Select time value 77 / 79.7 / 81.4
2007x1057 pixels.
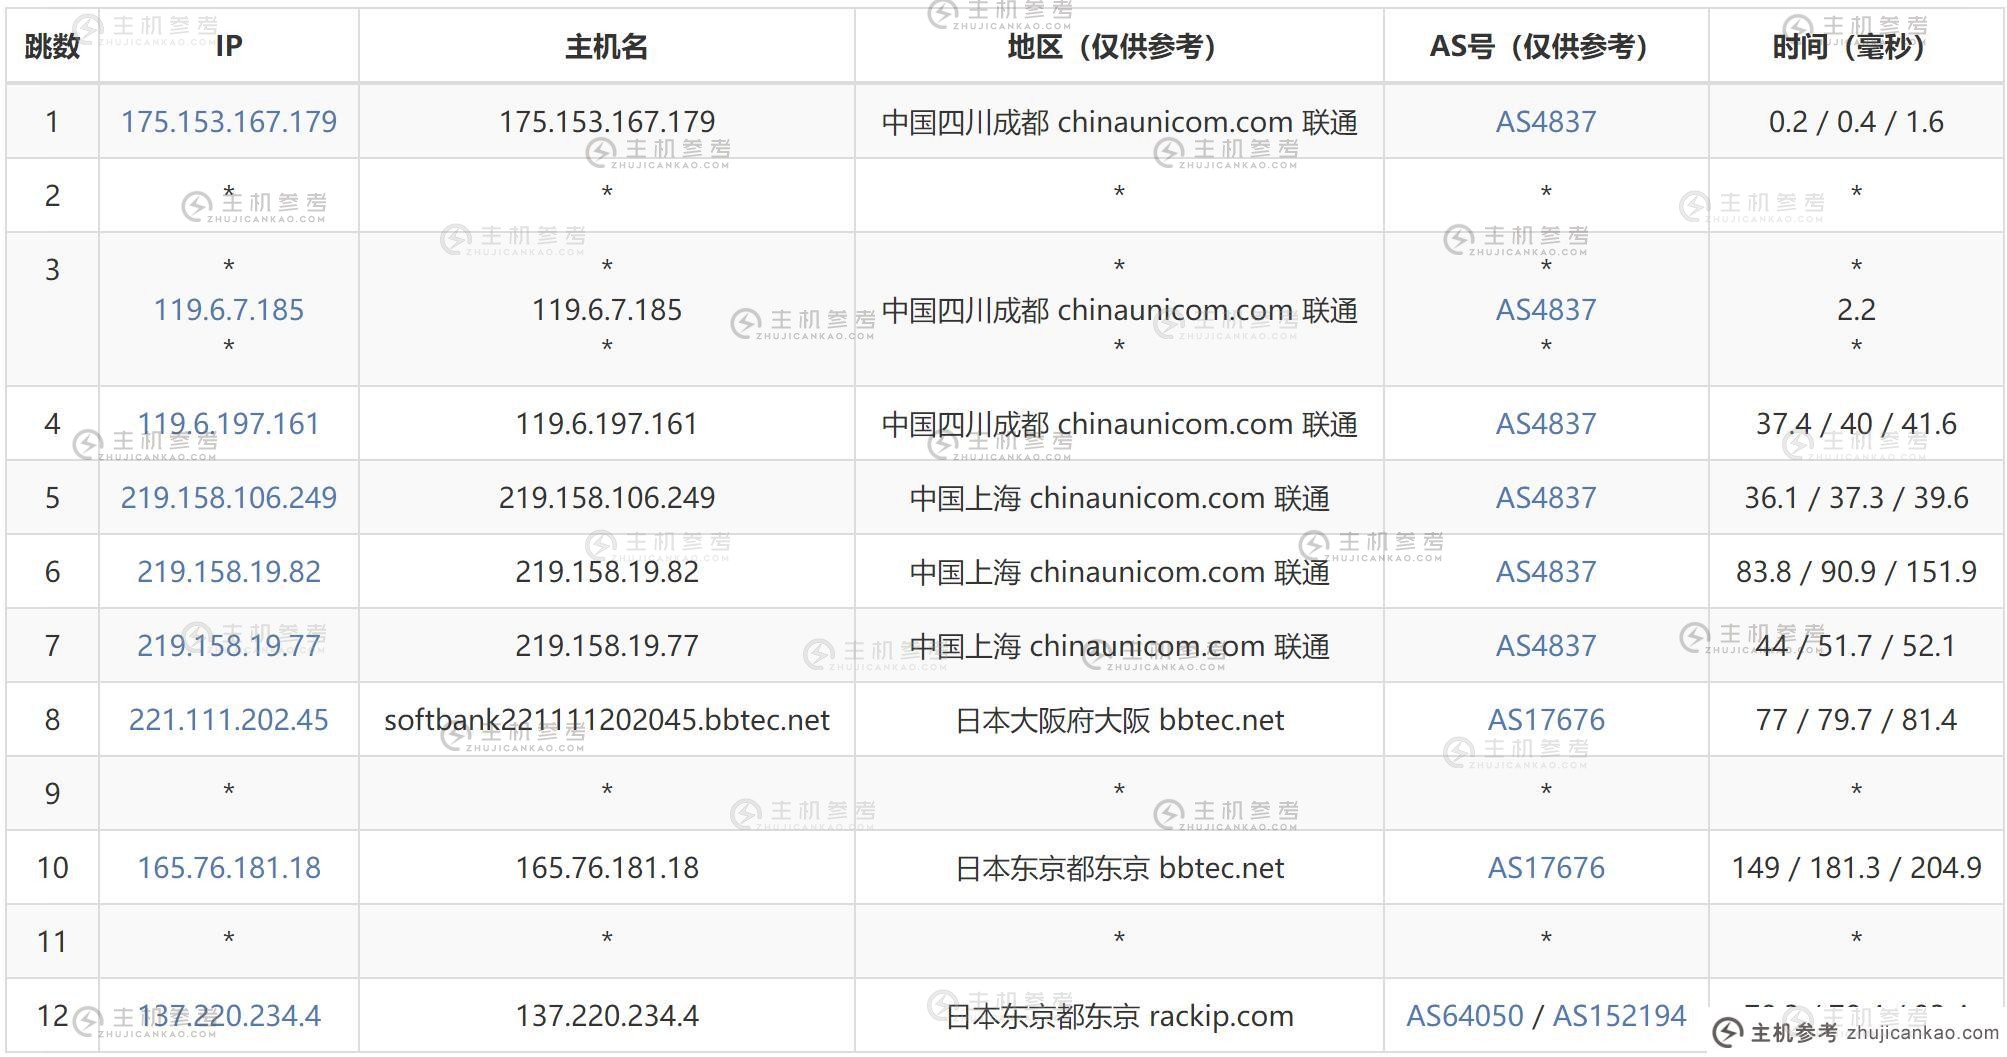tap(1856, 720)
